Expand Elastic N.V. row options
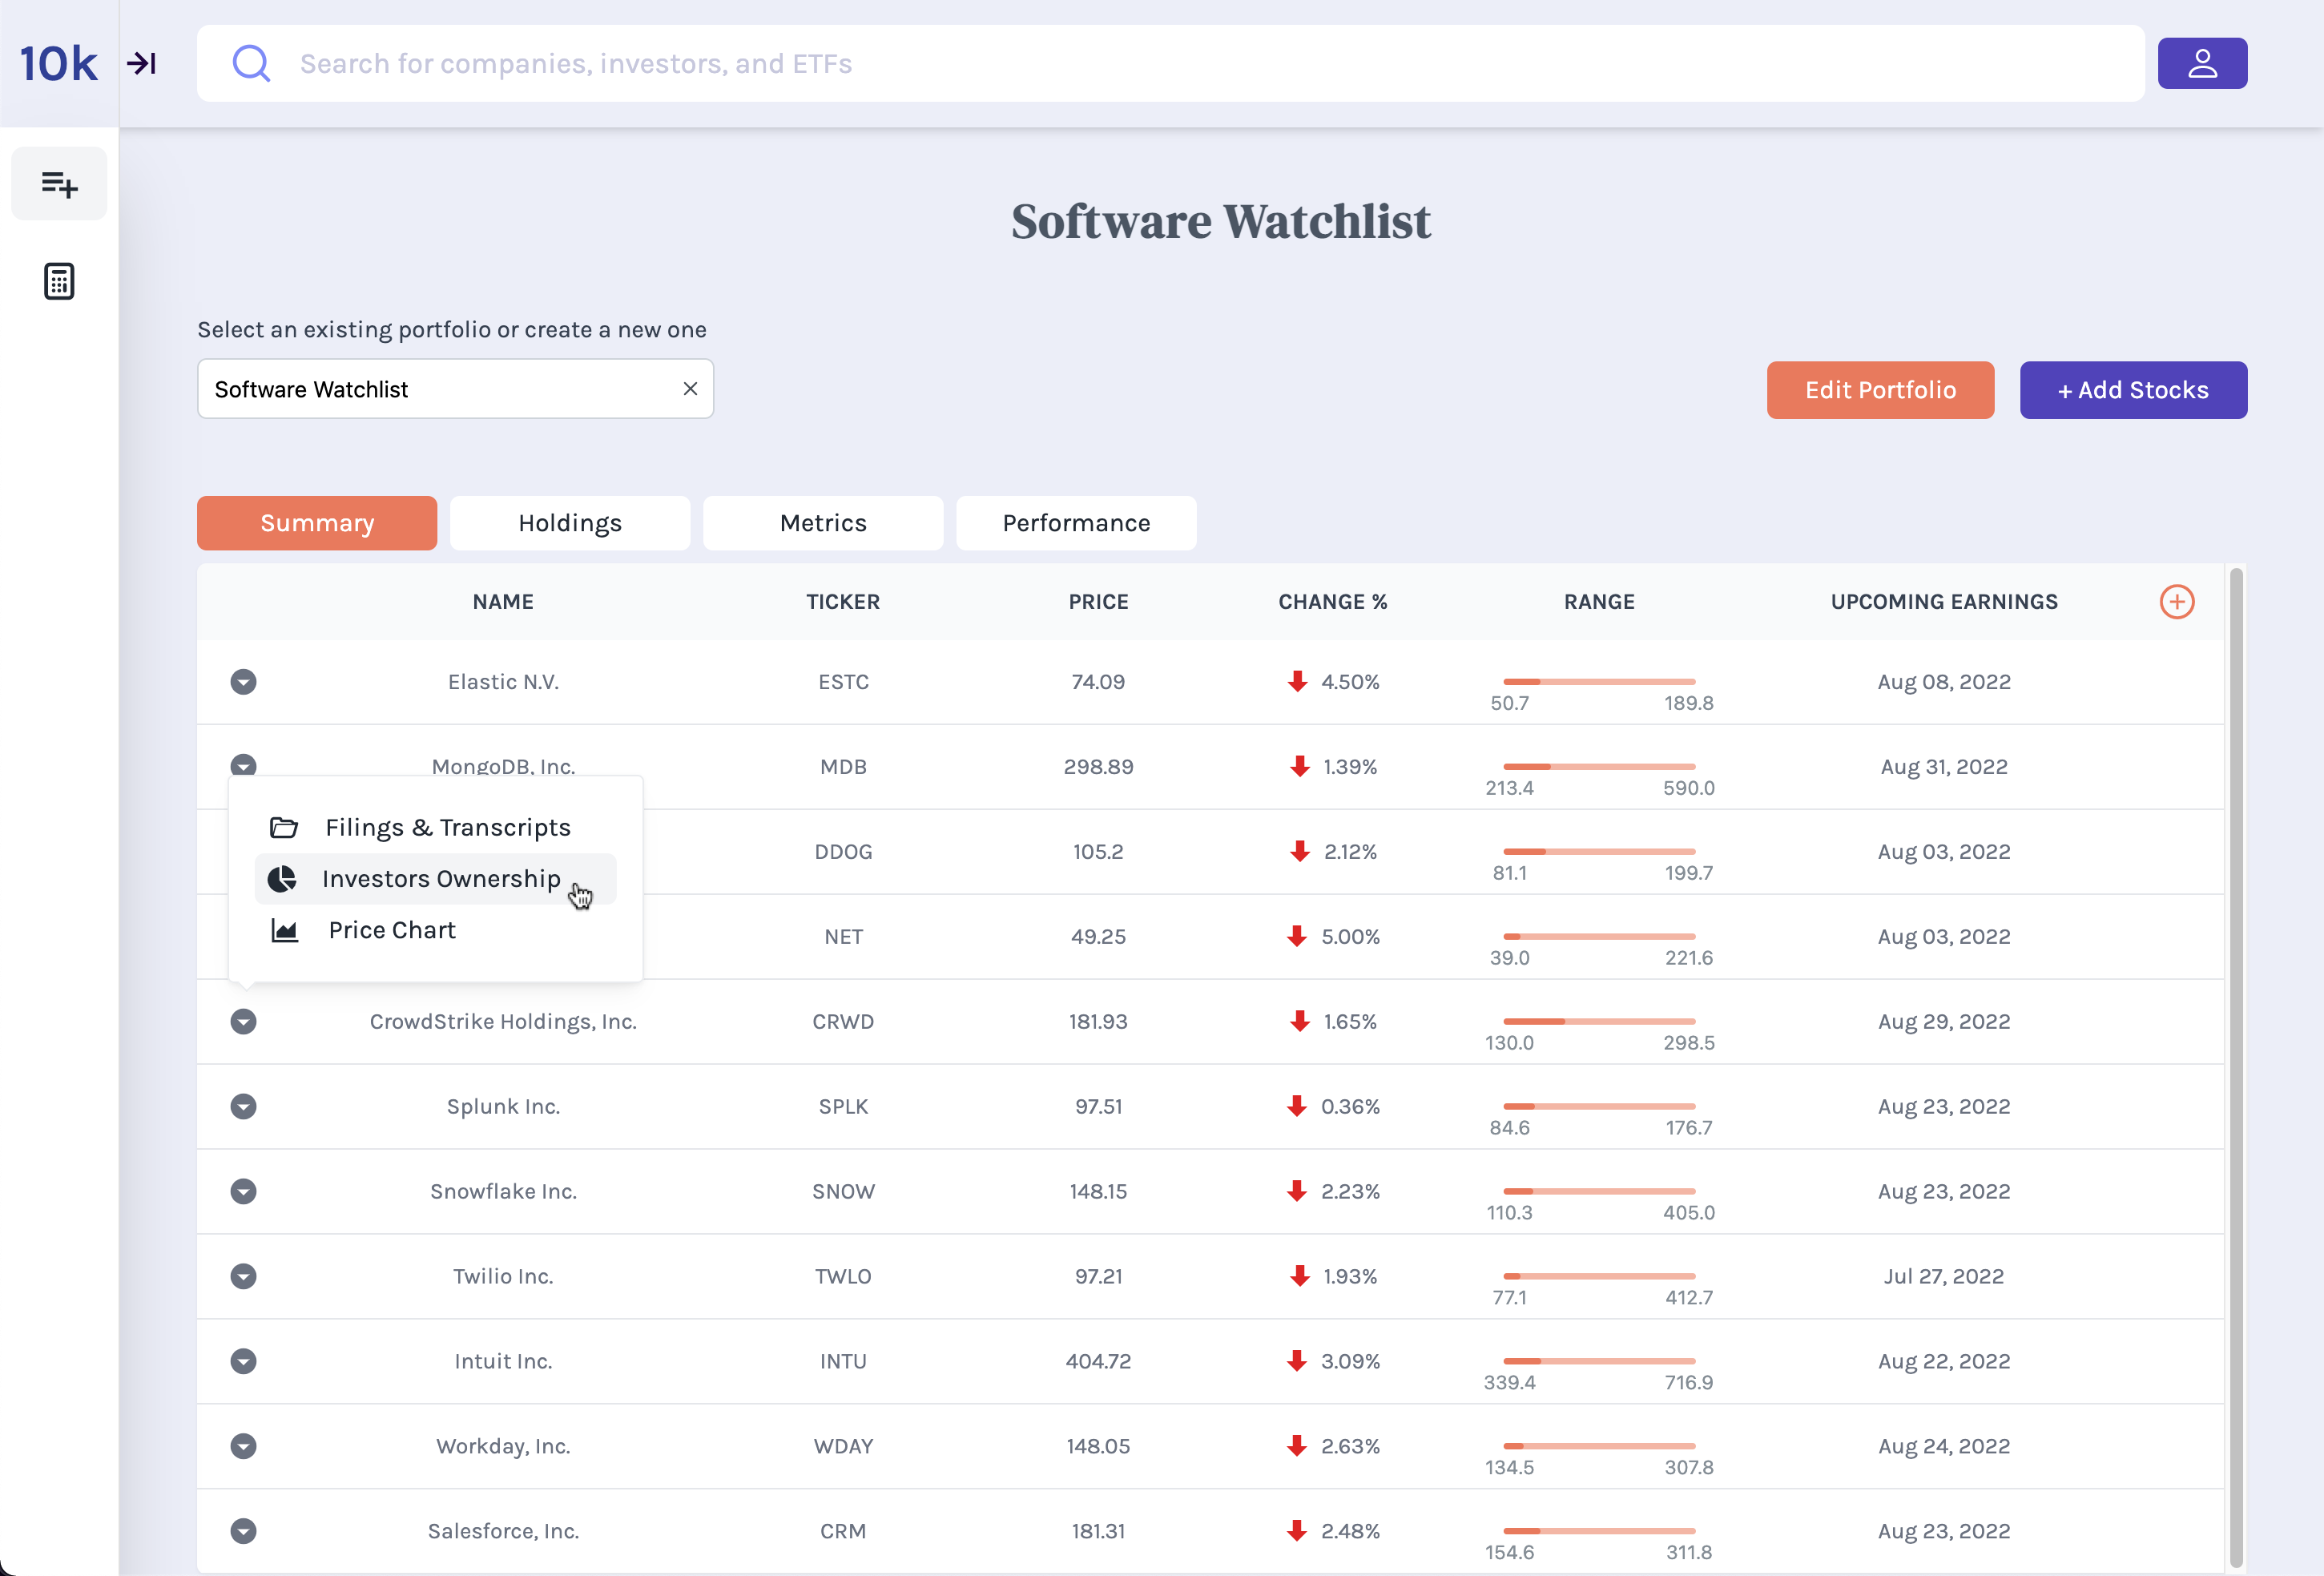 tap(243, 682)
